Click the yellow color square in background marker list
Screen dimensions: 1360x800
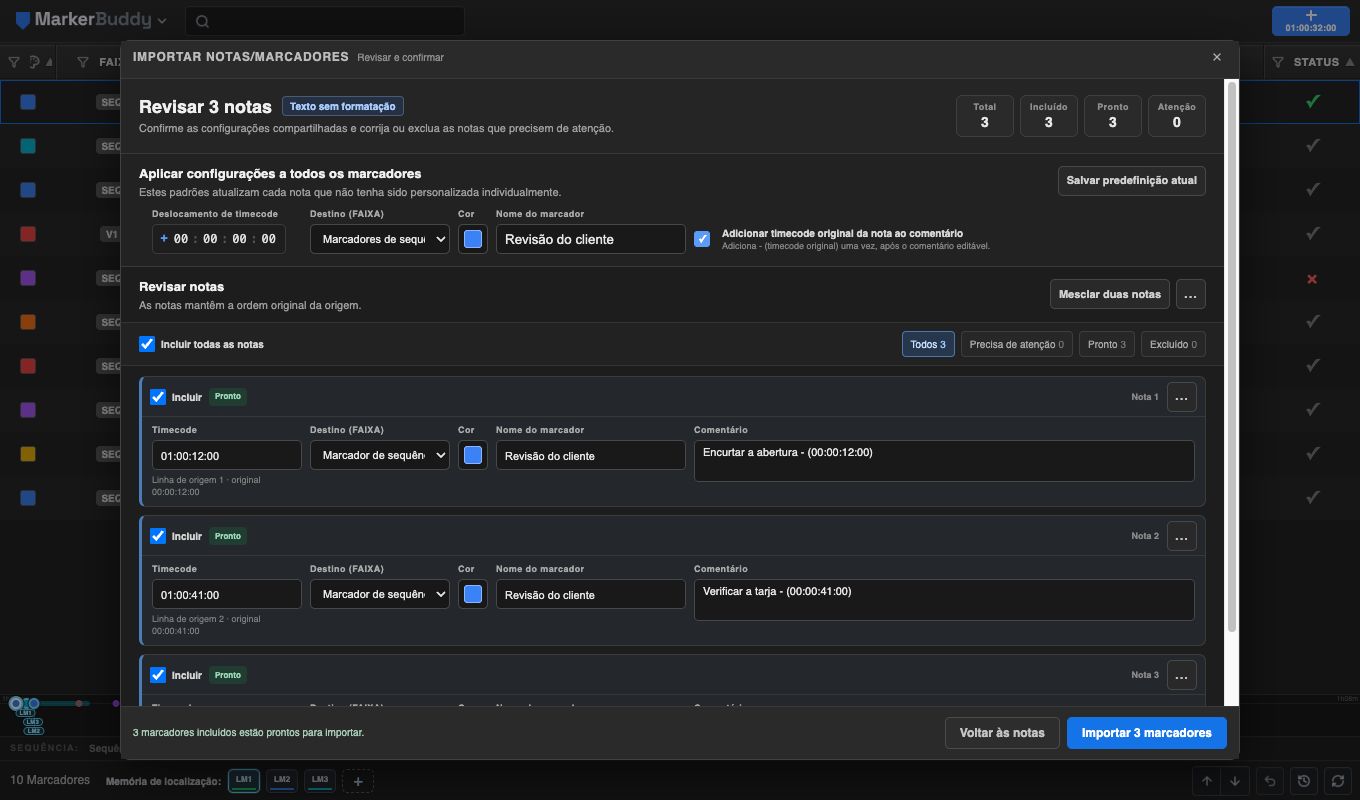coord(28,454)
